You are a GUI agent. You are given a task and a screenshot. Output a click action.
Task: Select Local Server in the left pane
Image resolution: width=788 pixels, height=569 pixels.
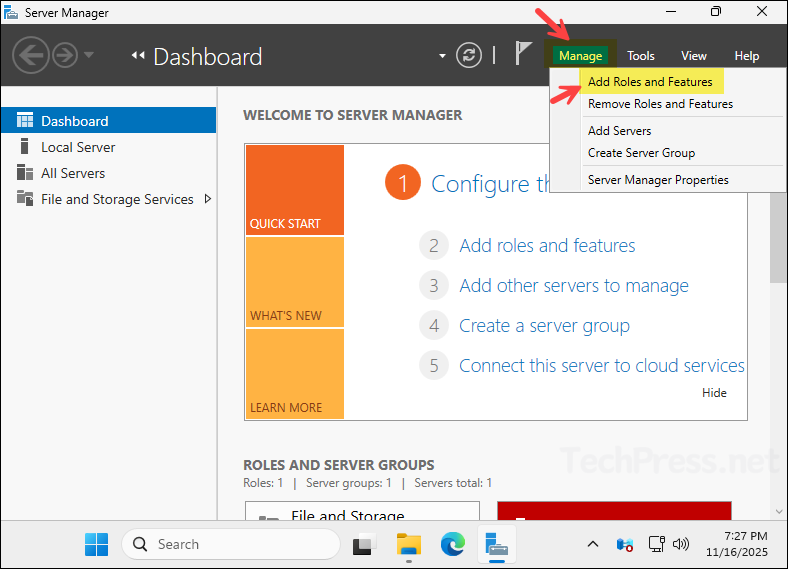pos(109,147)
